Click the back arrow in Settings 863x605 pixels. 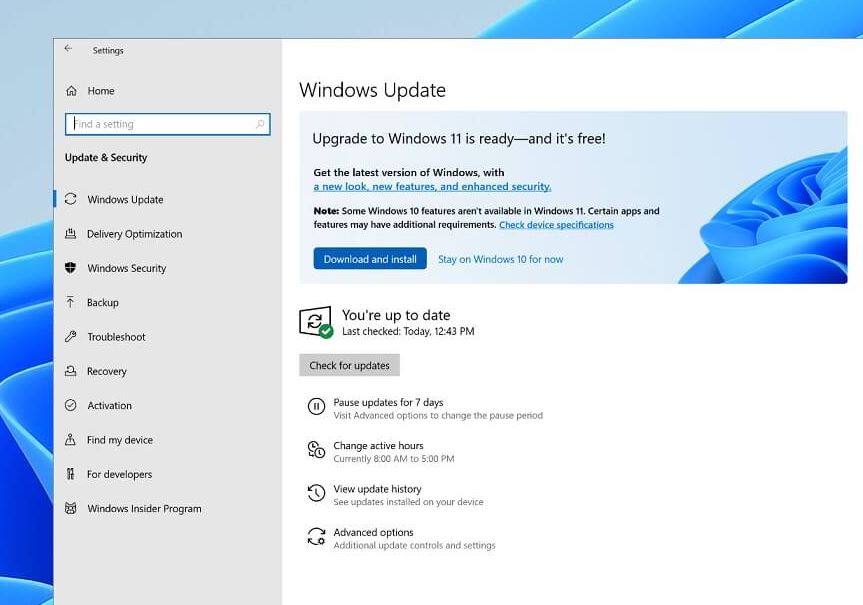click(68, 49)
